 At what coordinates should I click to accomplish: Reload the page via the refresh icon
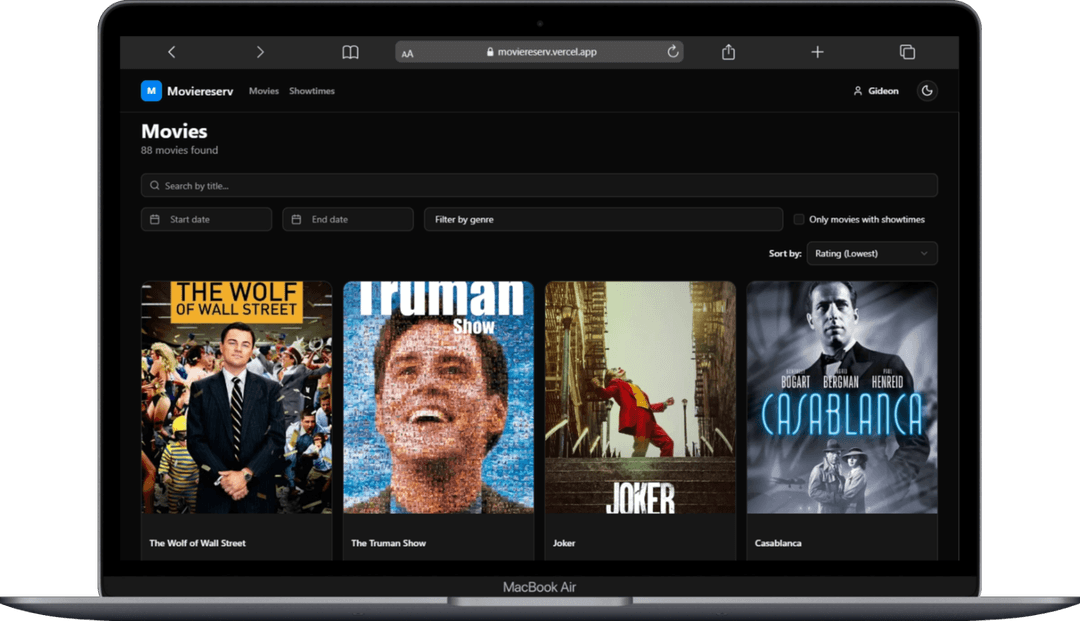[x=673, y=52]
